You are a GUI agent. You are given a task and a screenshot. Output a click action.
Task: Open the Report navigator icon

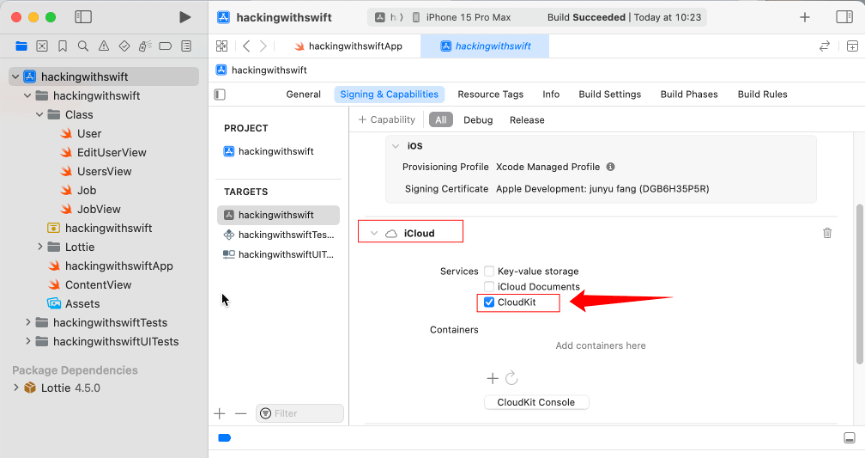click(x=186, y=46)
